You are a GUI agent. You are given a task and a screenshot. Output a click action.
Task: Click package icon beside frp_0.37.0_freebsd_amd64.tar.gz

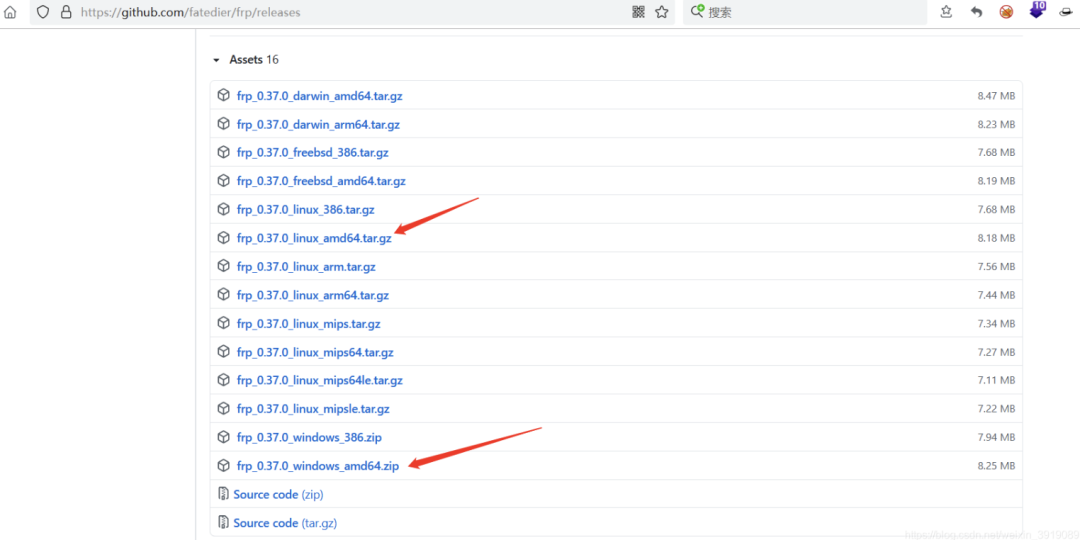[x=223, y=180]
